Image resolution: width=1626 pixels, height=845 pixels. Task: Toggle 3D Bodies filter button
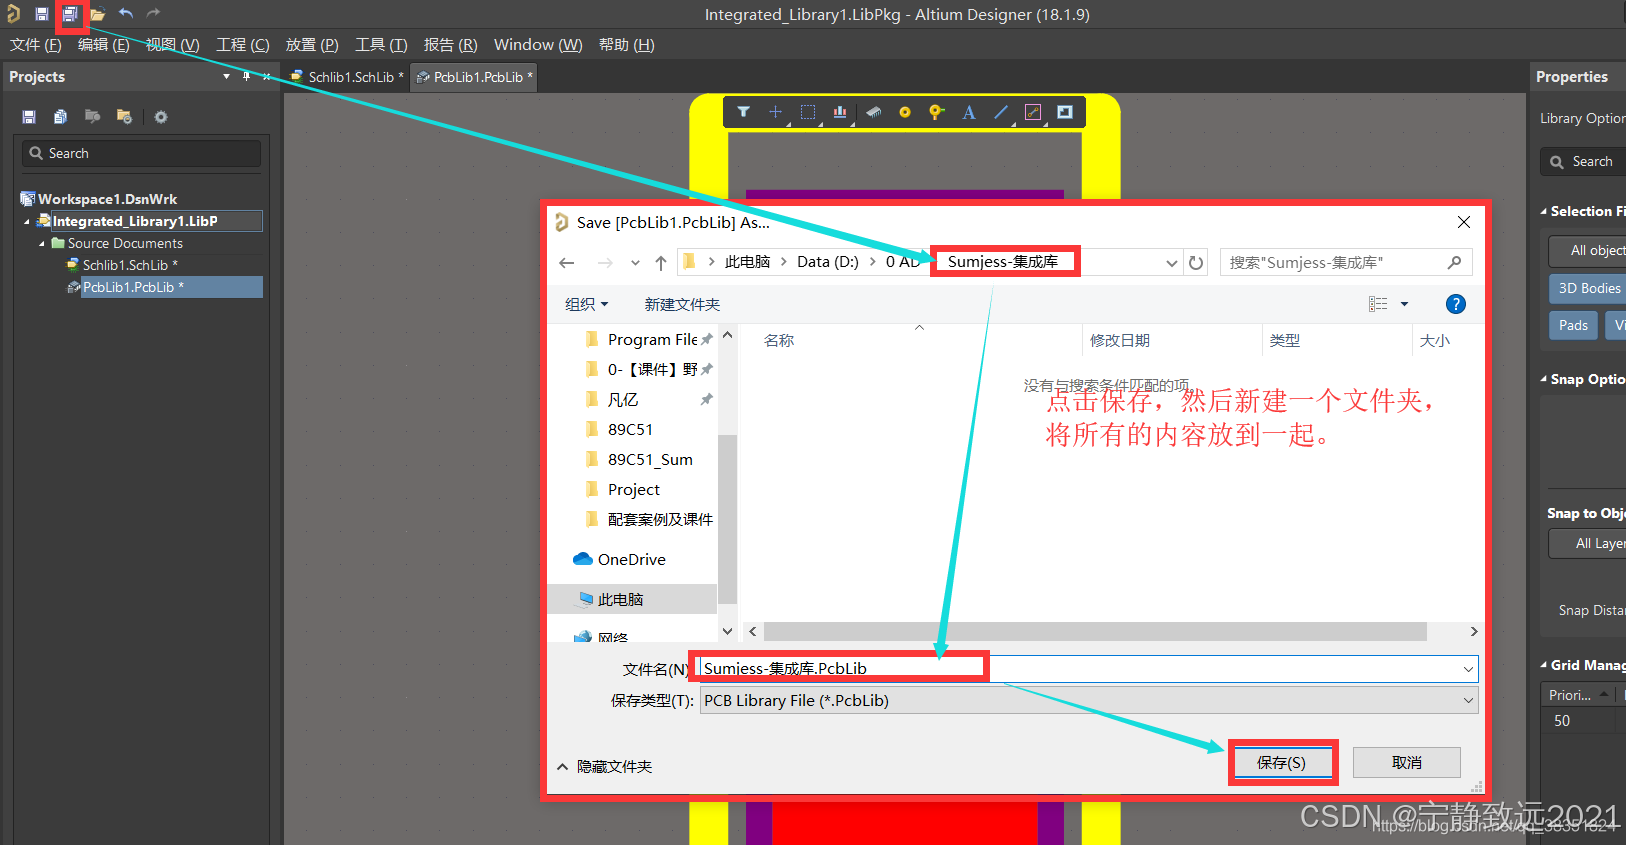pyautogui.click(x=1589, y=288)
